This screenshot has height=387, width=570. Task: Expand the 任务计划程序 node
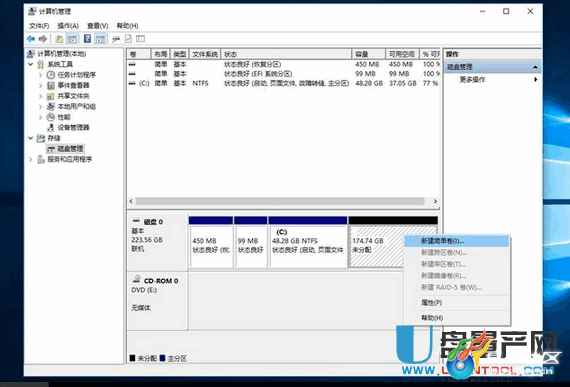pos(40,75)
